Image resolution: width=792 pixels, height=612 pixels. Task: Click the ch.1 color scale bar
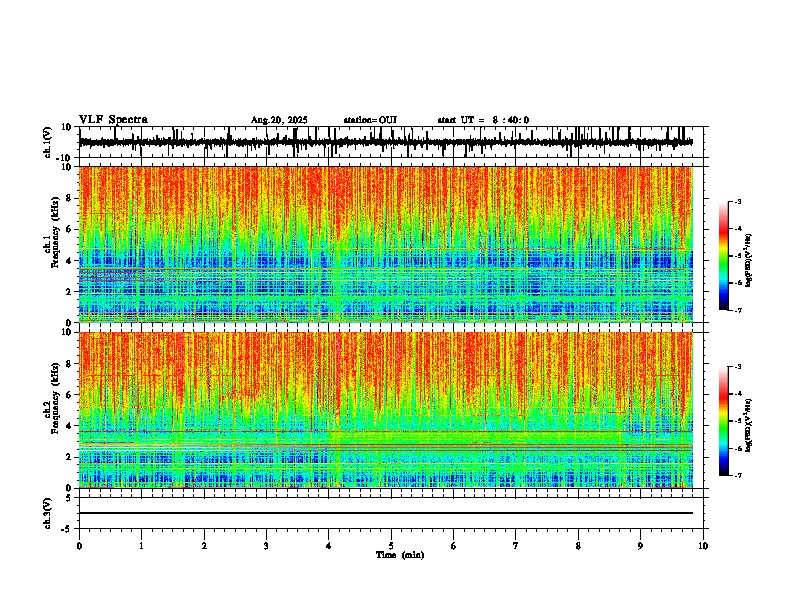click(x=723, y=256)
